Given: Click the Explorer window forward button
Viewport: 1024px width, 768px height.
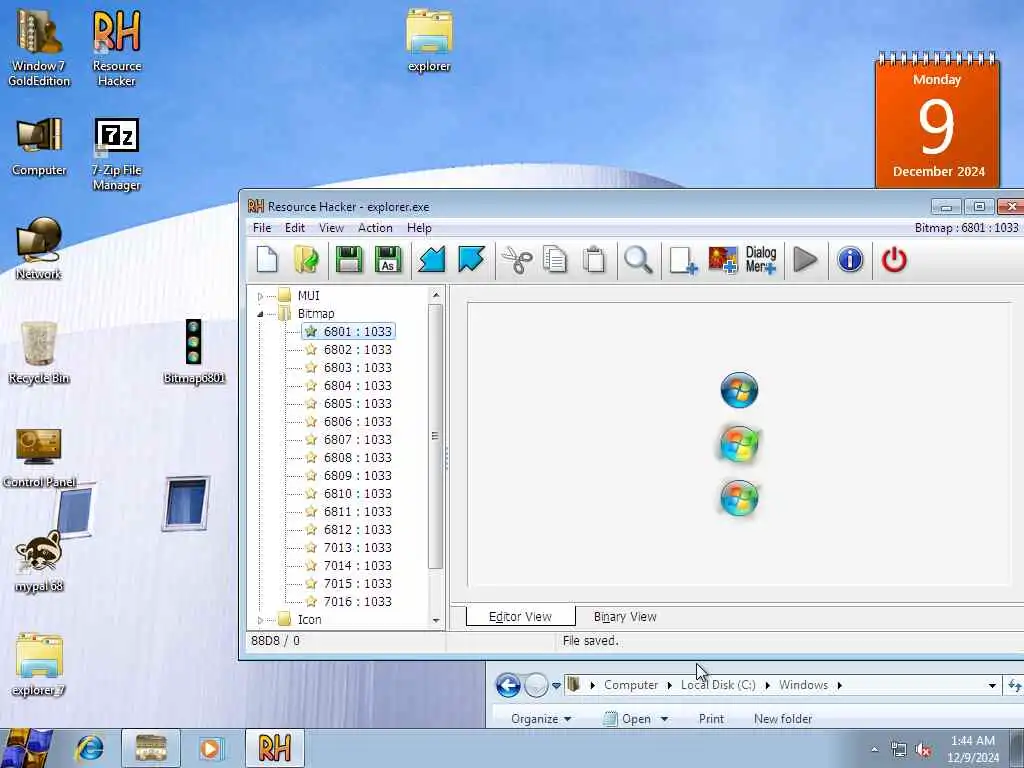Looking at the screenshot, I should 536,685.
